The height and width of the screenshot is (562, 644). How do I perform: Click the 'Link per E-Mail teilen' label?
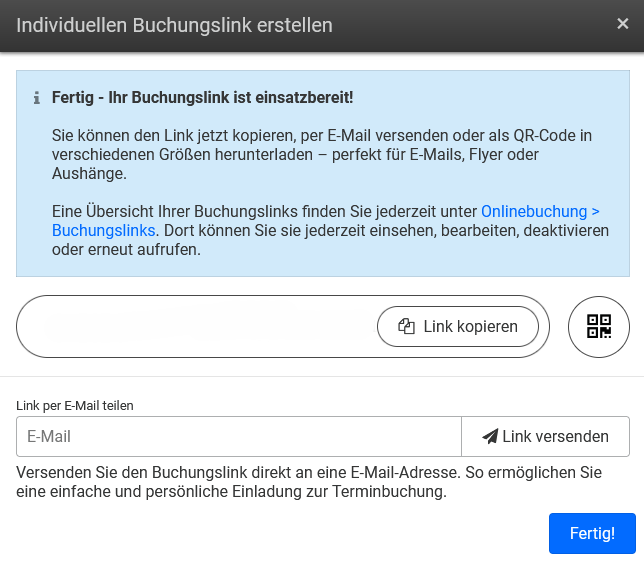[75, 405]
